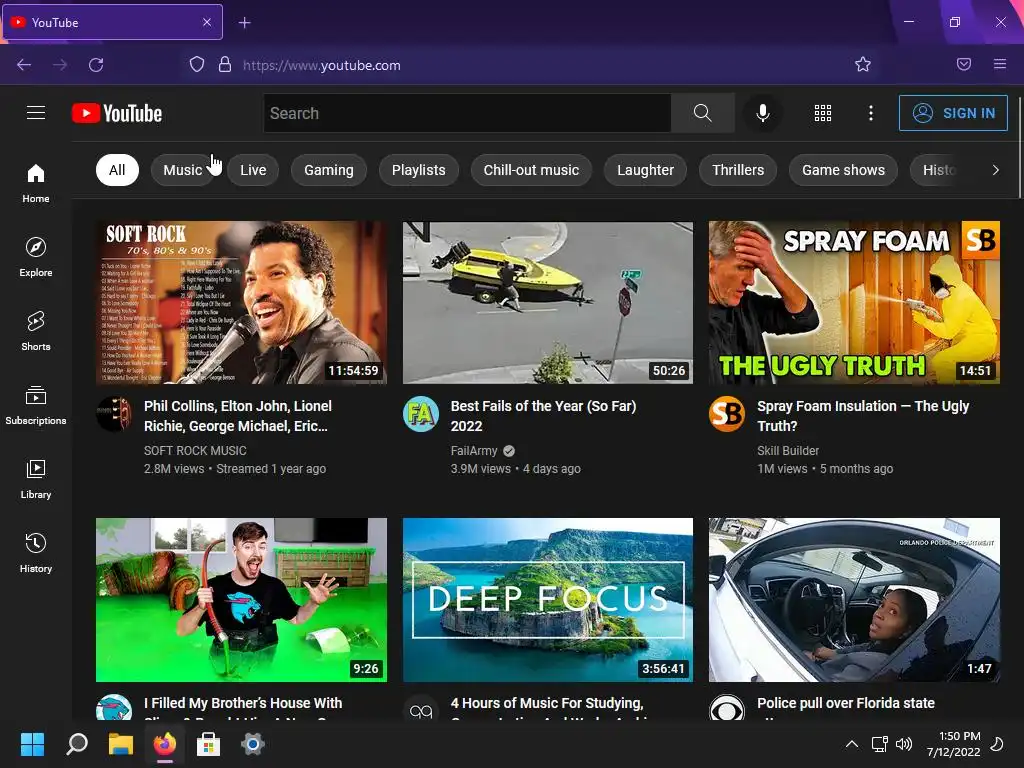Reload the page

pos(96,65)
